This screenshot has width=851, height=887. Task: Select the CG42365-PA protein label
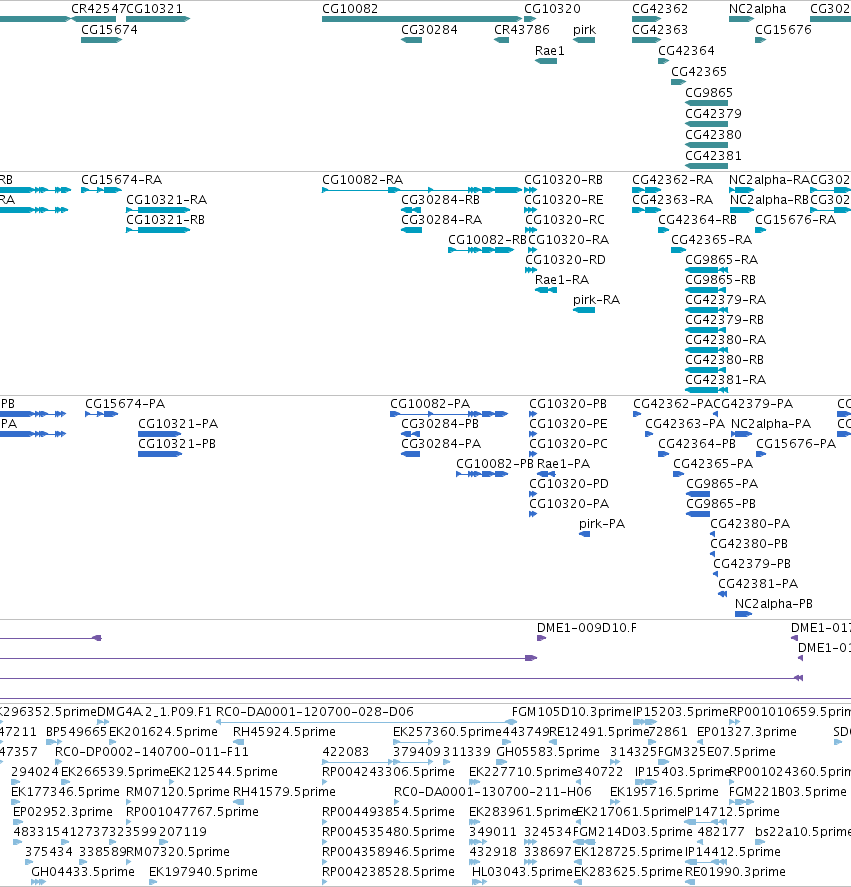(713, 464)
